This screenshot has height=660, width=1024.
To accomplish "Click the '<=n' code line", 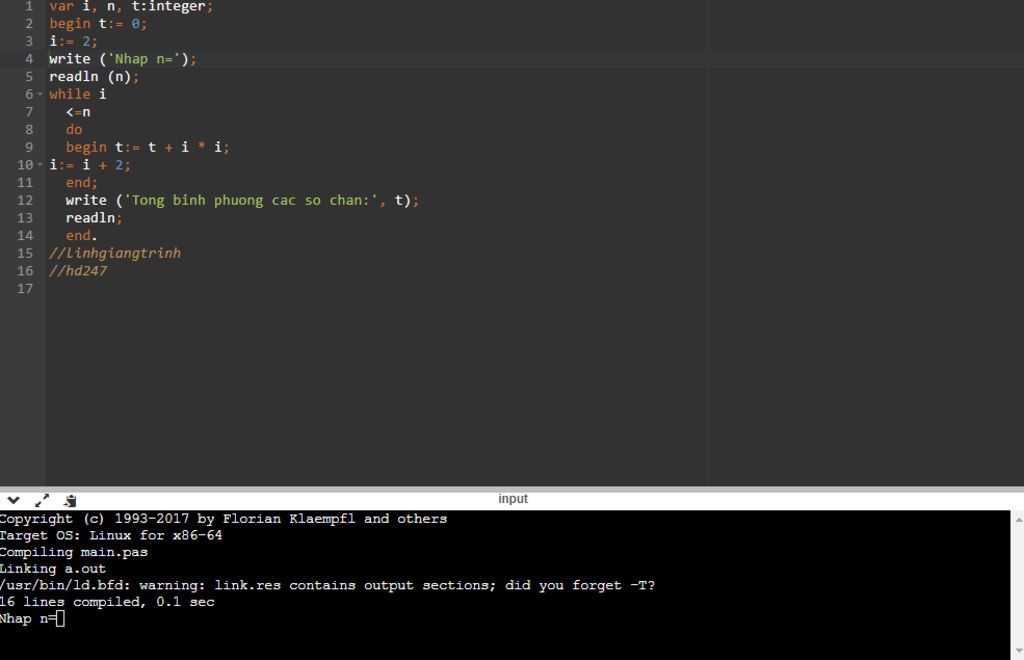I will 78,112.
